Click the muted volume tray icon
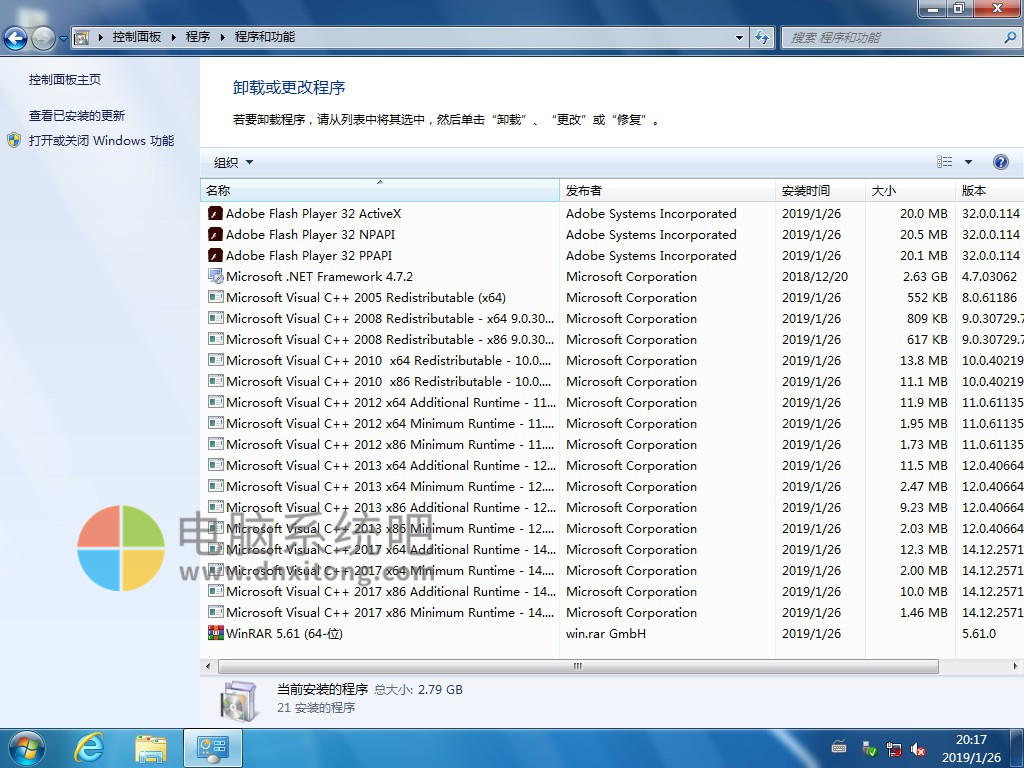This screenshot has width=1024, height=768. pyautogui.click(x=918, y=749)
